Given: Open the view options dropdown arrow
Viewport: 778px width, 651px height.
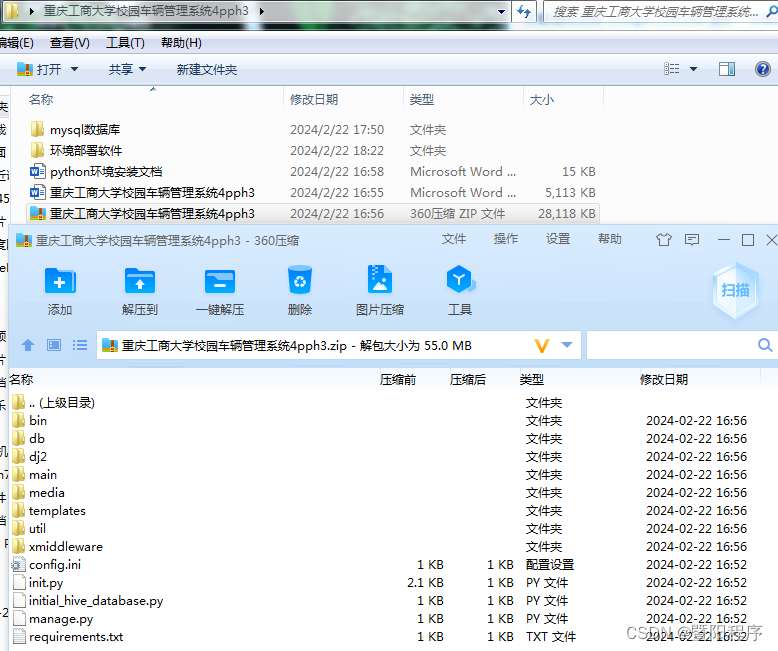Looking at the screenshot, I should (694, 69).
